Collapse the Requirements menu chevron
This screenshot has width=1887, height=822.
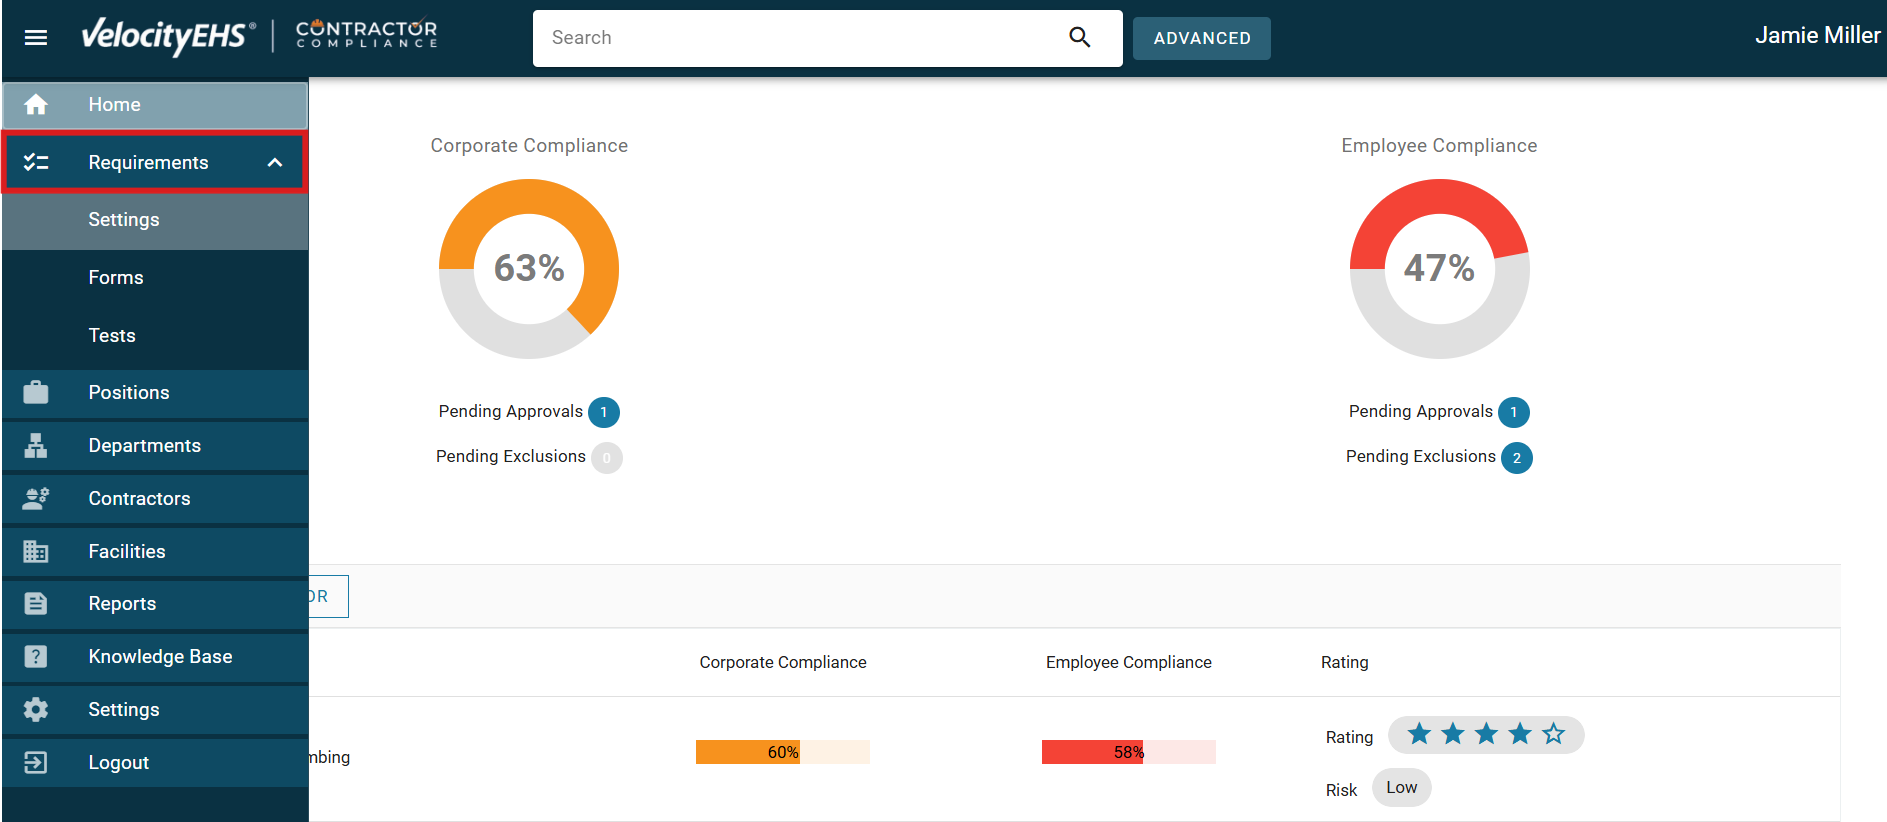tap(275, 163)
